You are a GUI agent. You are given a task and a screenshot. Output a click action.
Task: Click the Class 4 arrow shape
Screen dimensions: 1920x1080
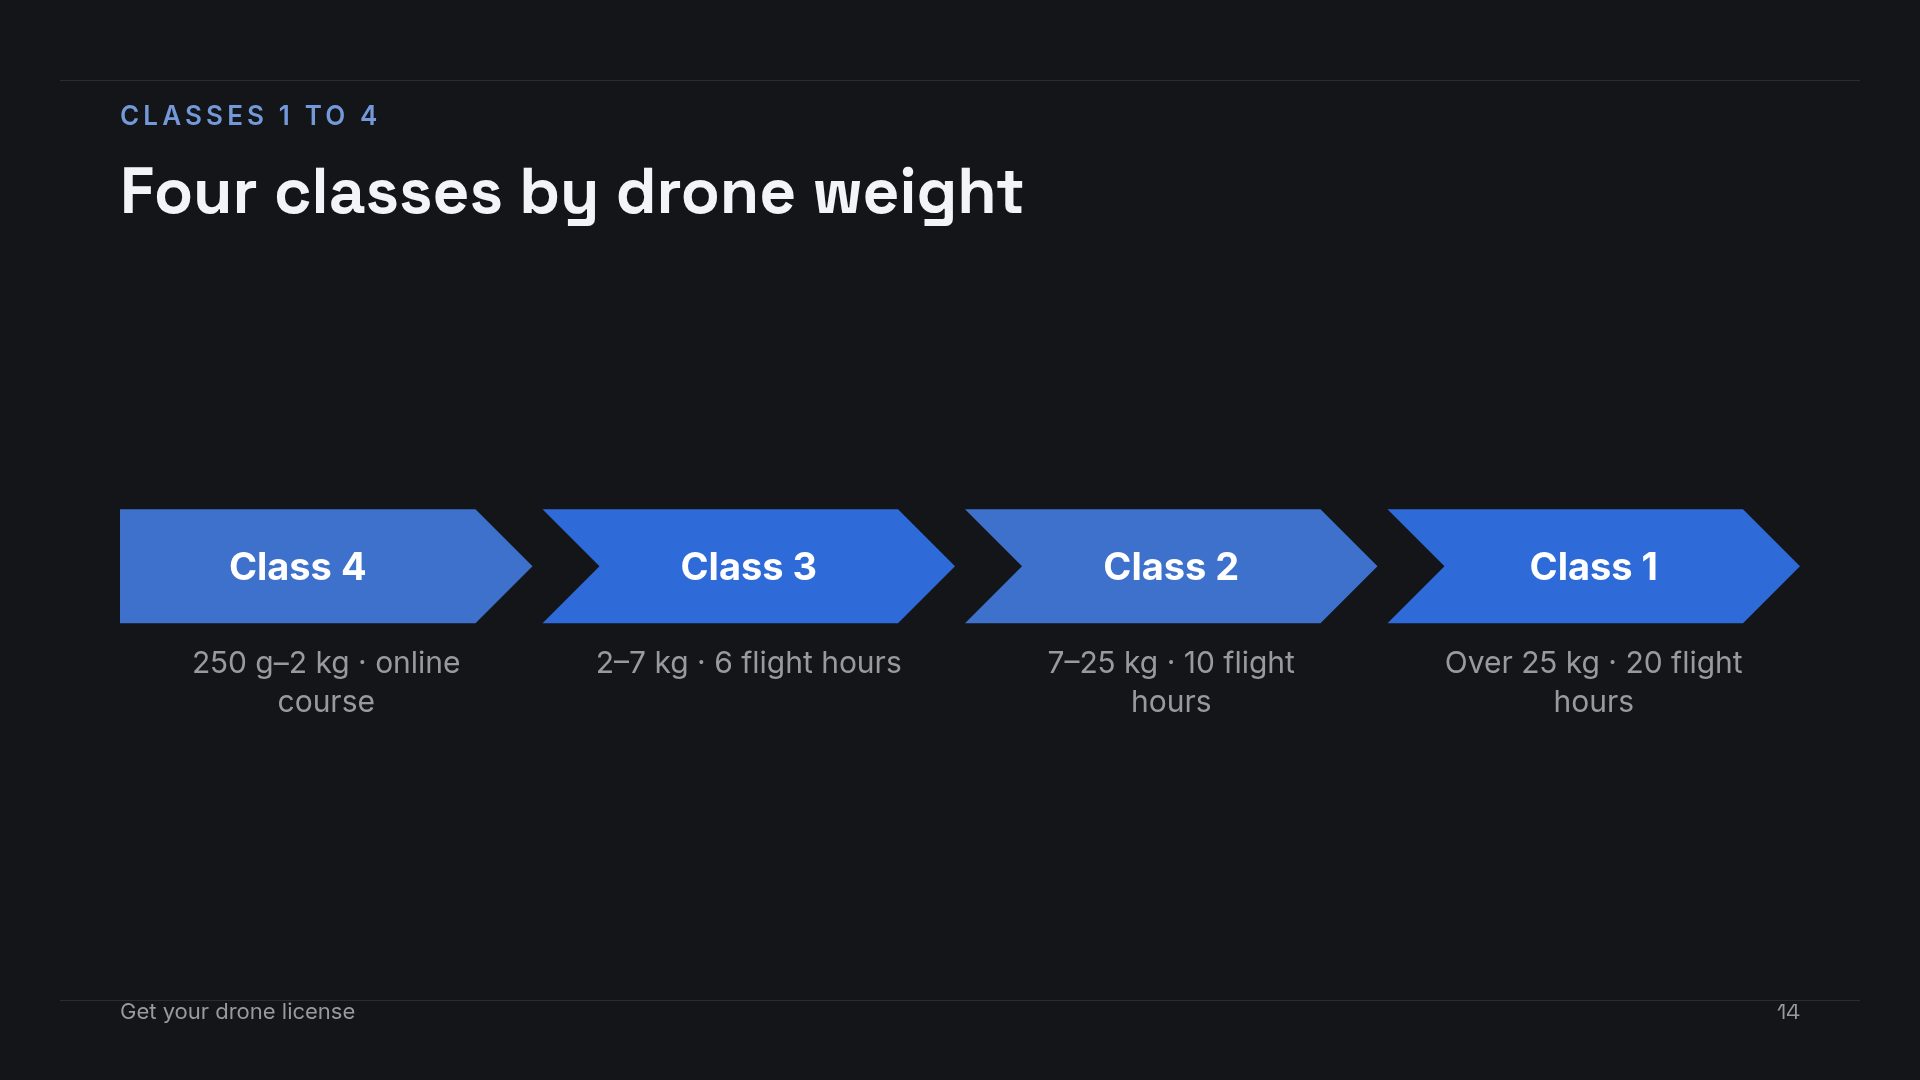point(326,566)
